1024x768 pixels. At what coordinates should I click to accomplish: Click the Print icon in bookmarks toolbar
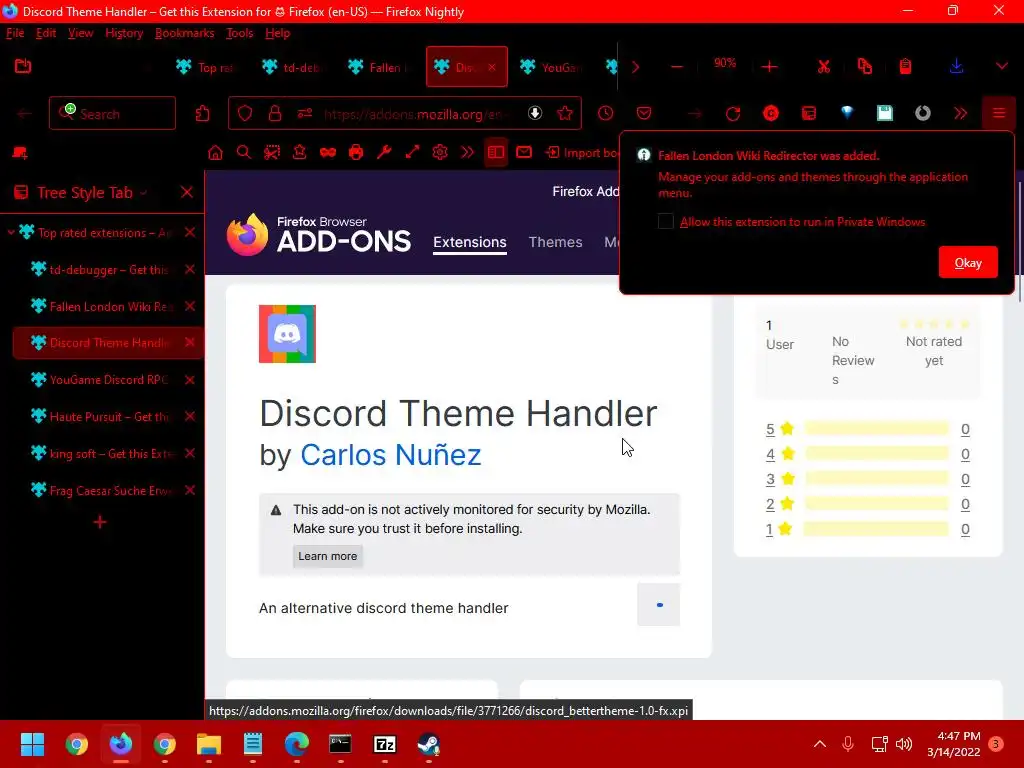tap(356, 153)
